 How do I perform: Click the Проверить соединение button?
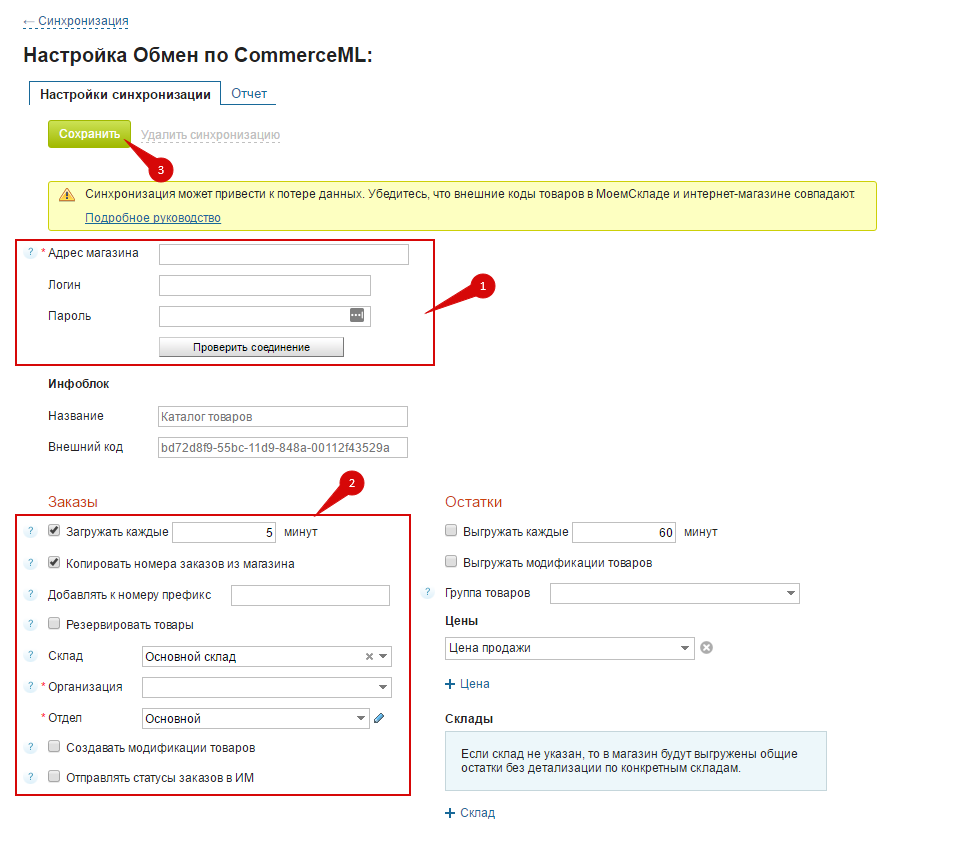pyautogui.click(x=251, y=347)
